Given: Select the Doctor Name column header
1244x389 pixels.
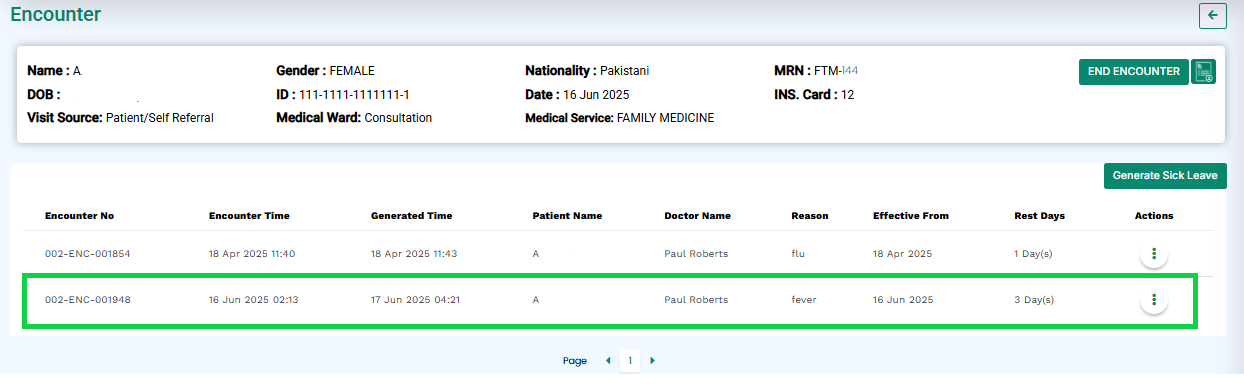Looking at the screenshot, I should [x=697, y=216].
